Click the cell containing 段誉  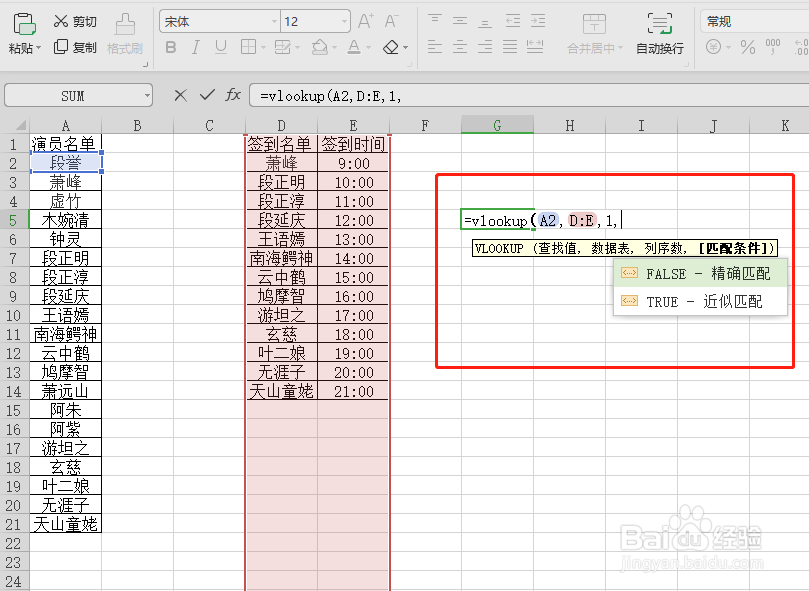66,163
